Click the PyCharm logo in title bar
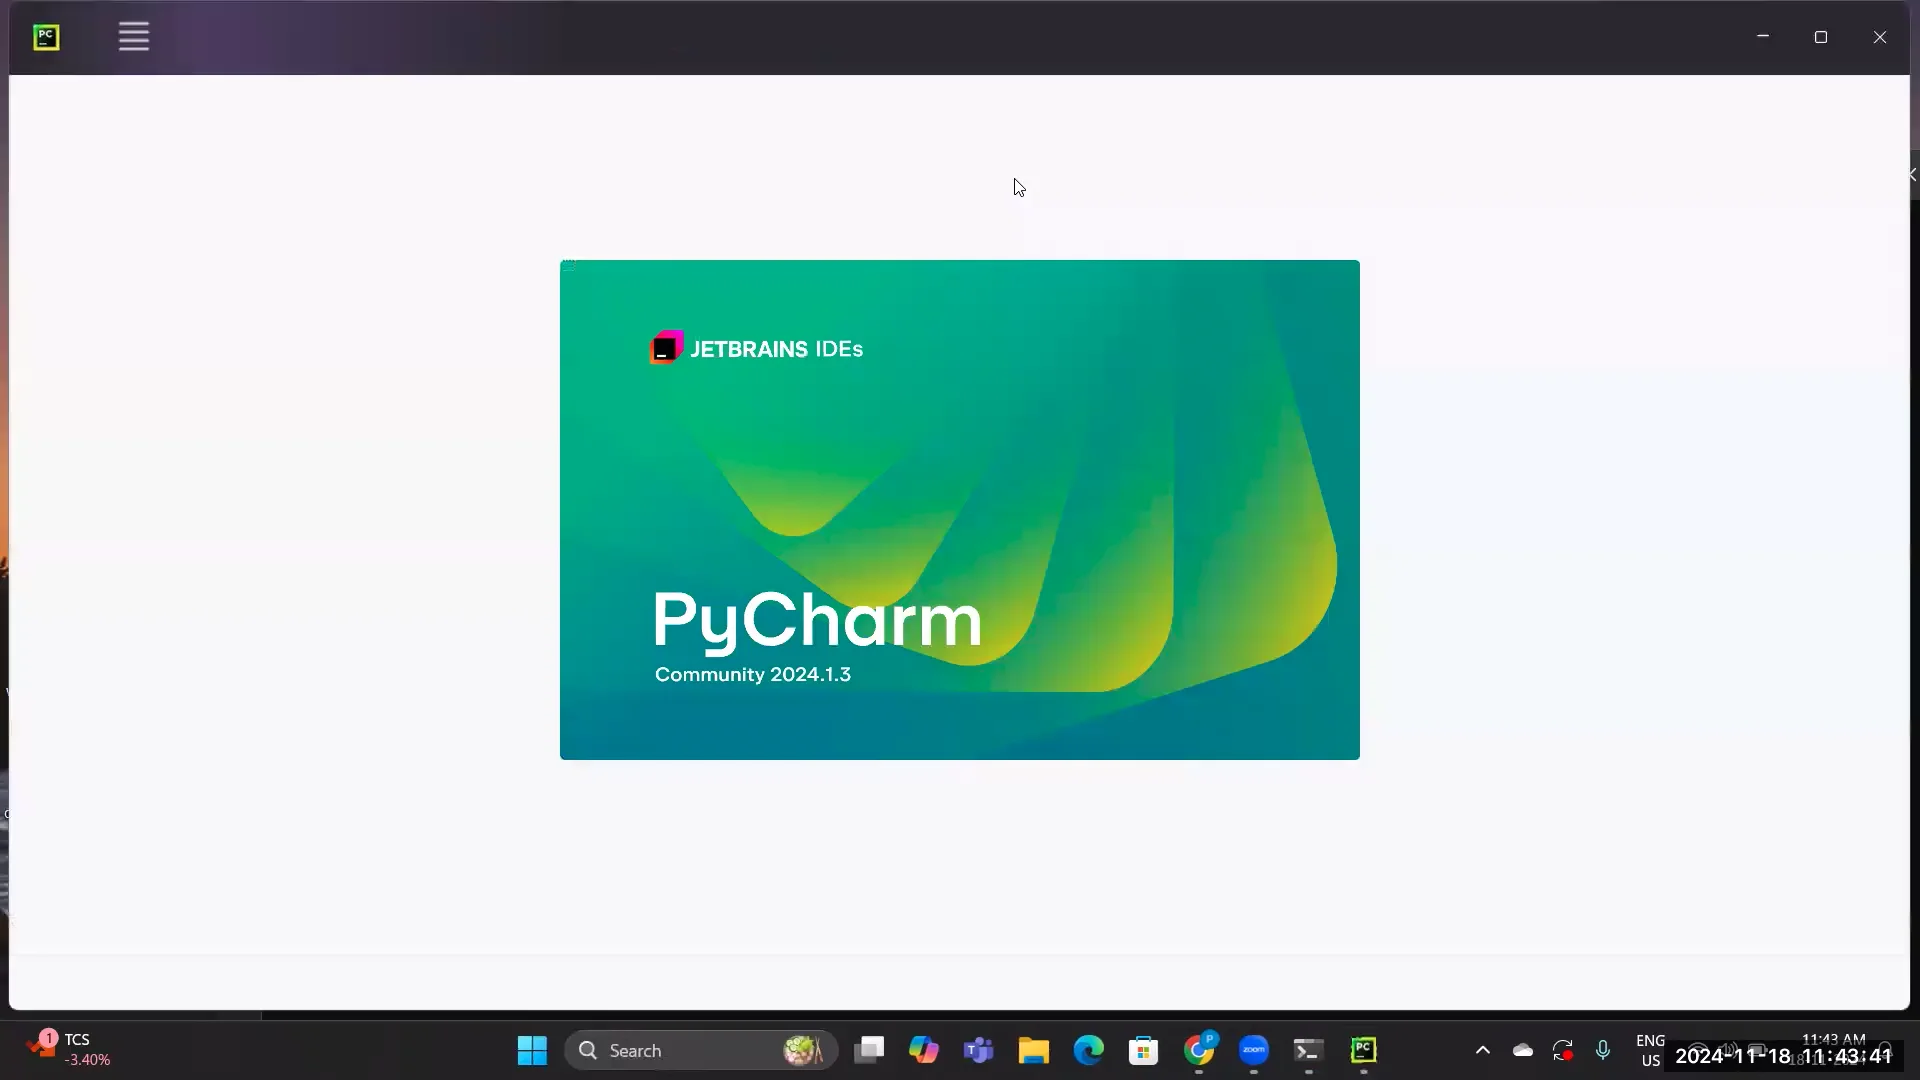Image resolution: width=1920 pixels, height=1080 pixels. pyautogui.click(x=46, y=37)
